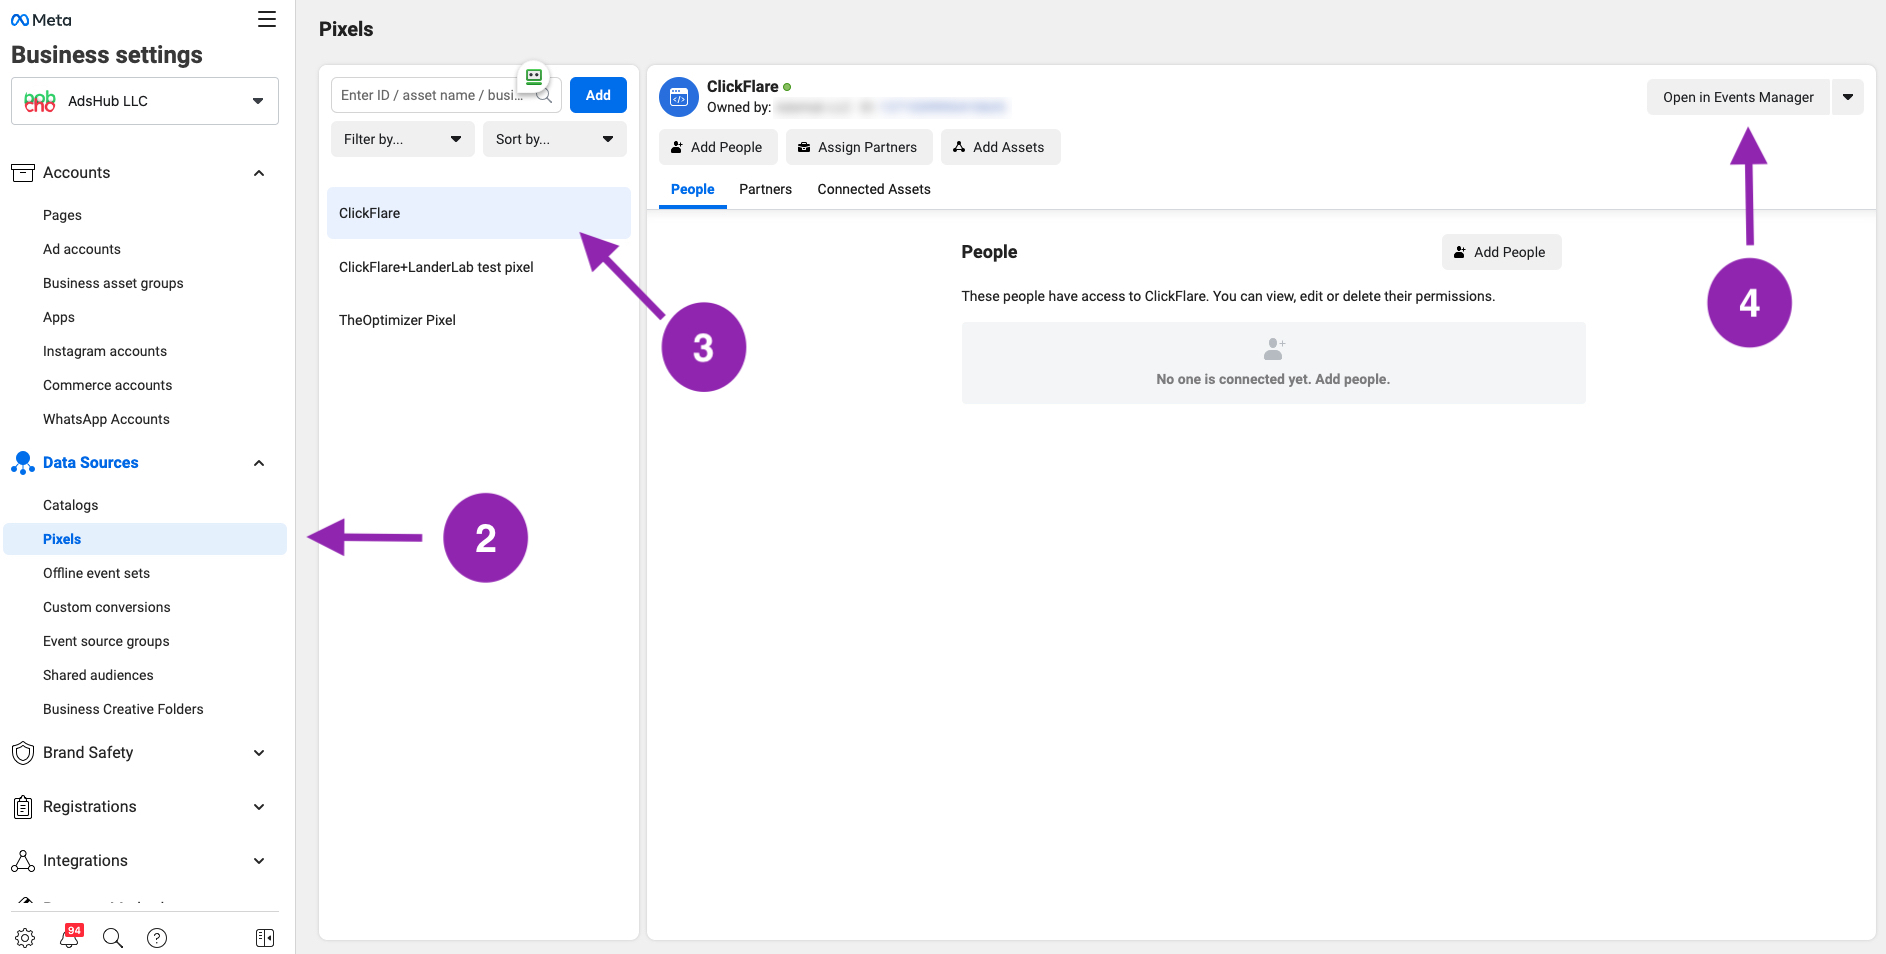Click Add People beside People heading
This screenshot has height=954, width=1886.
[1501, 252]
